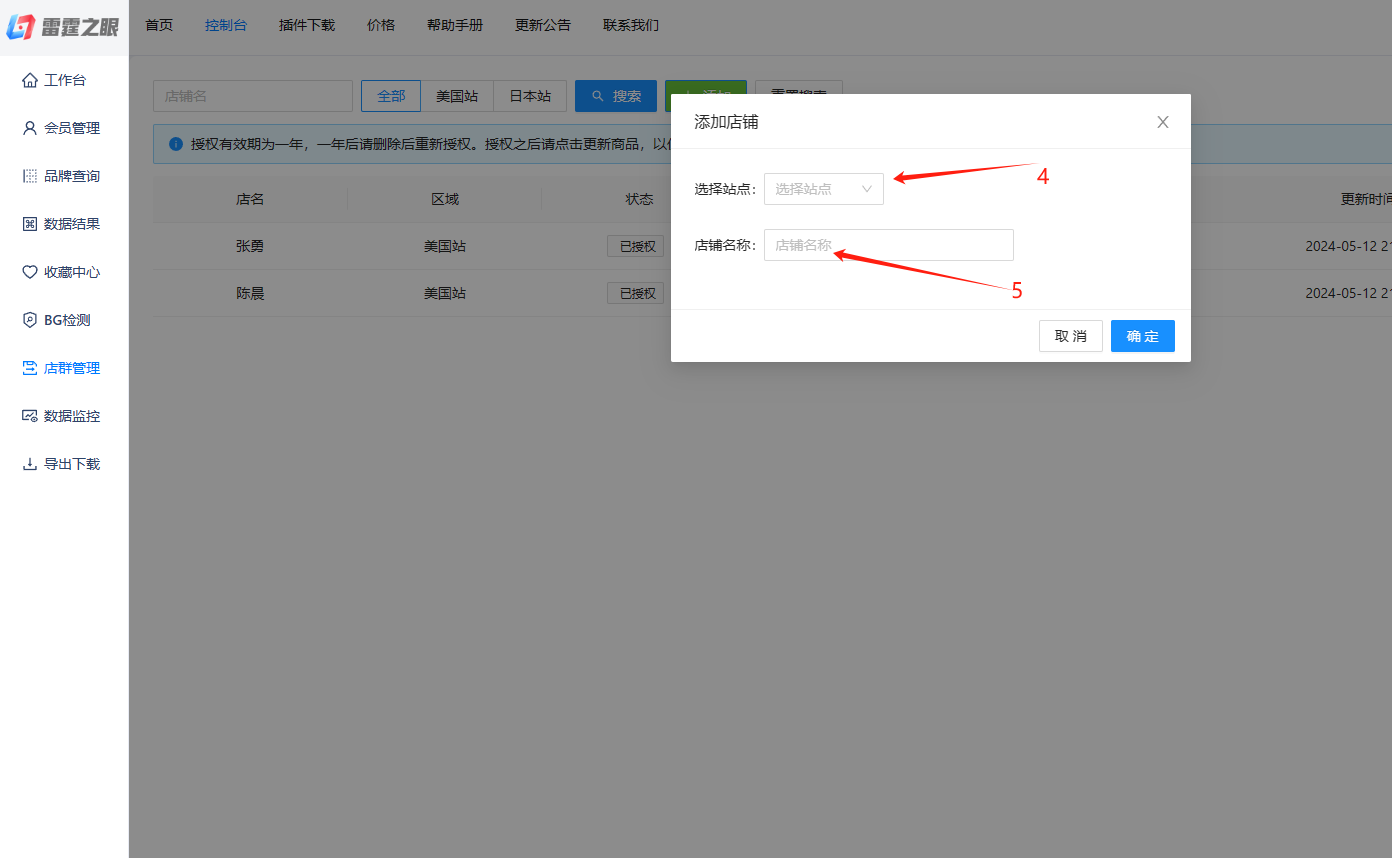Open 导出下载 via the download icon
Screen dimensions: 1392x858
(x=30, y=464)
